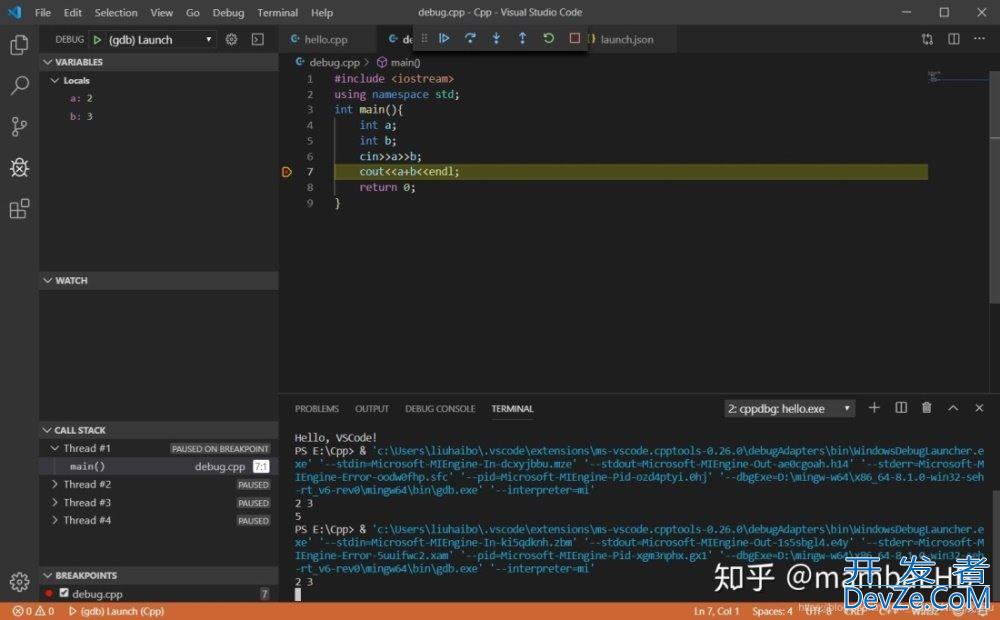Open the File menu
The image size is (1000, 620).
(x=43, y=12)
